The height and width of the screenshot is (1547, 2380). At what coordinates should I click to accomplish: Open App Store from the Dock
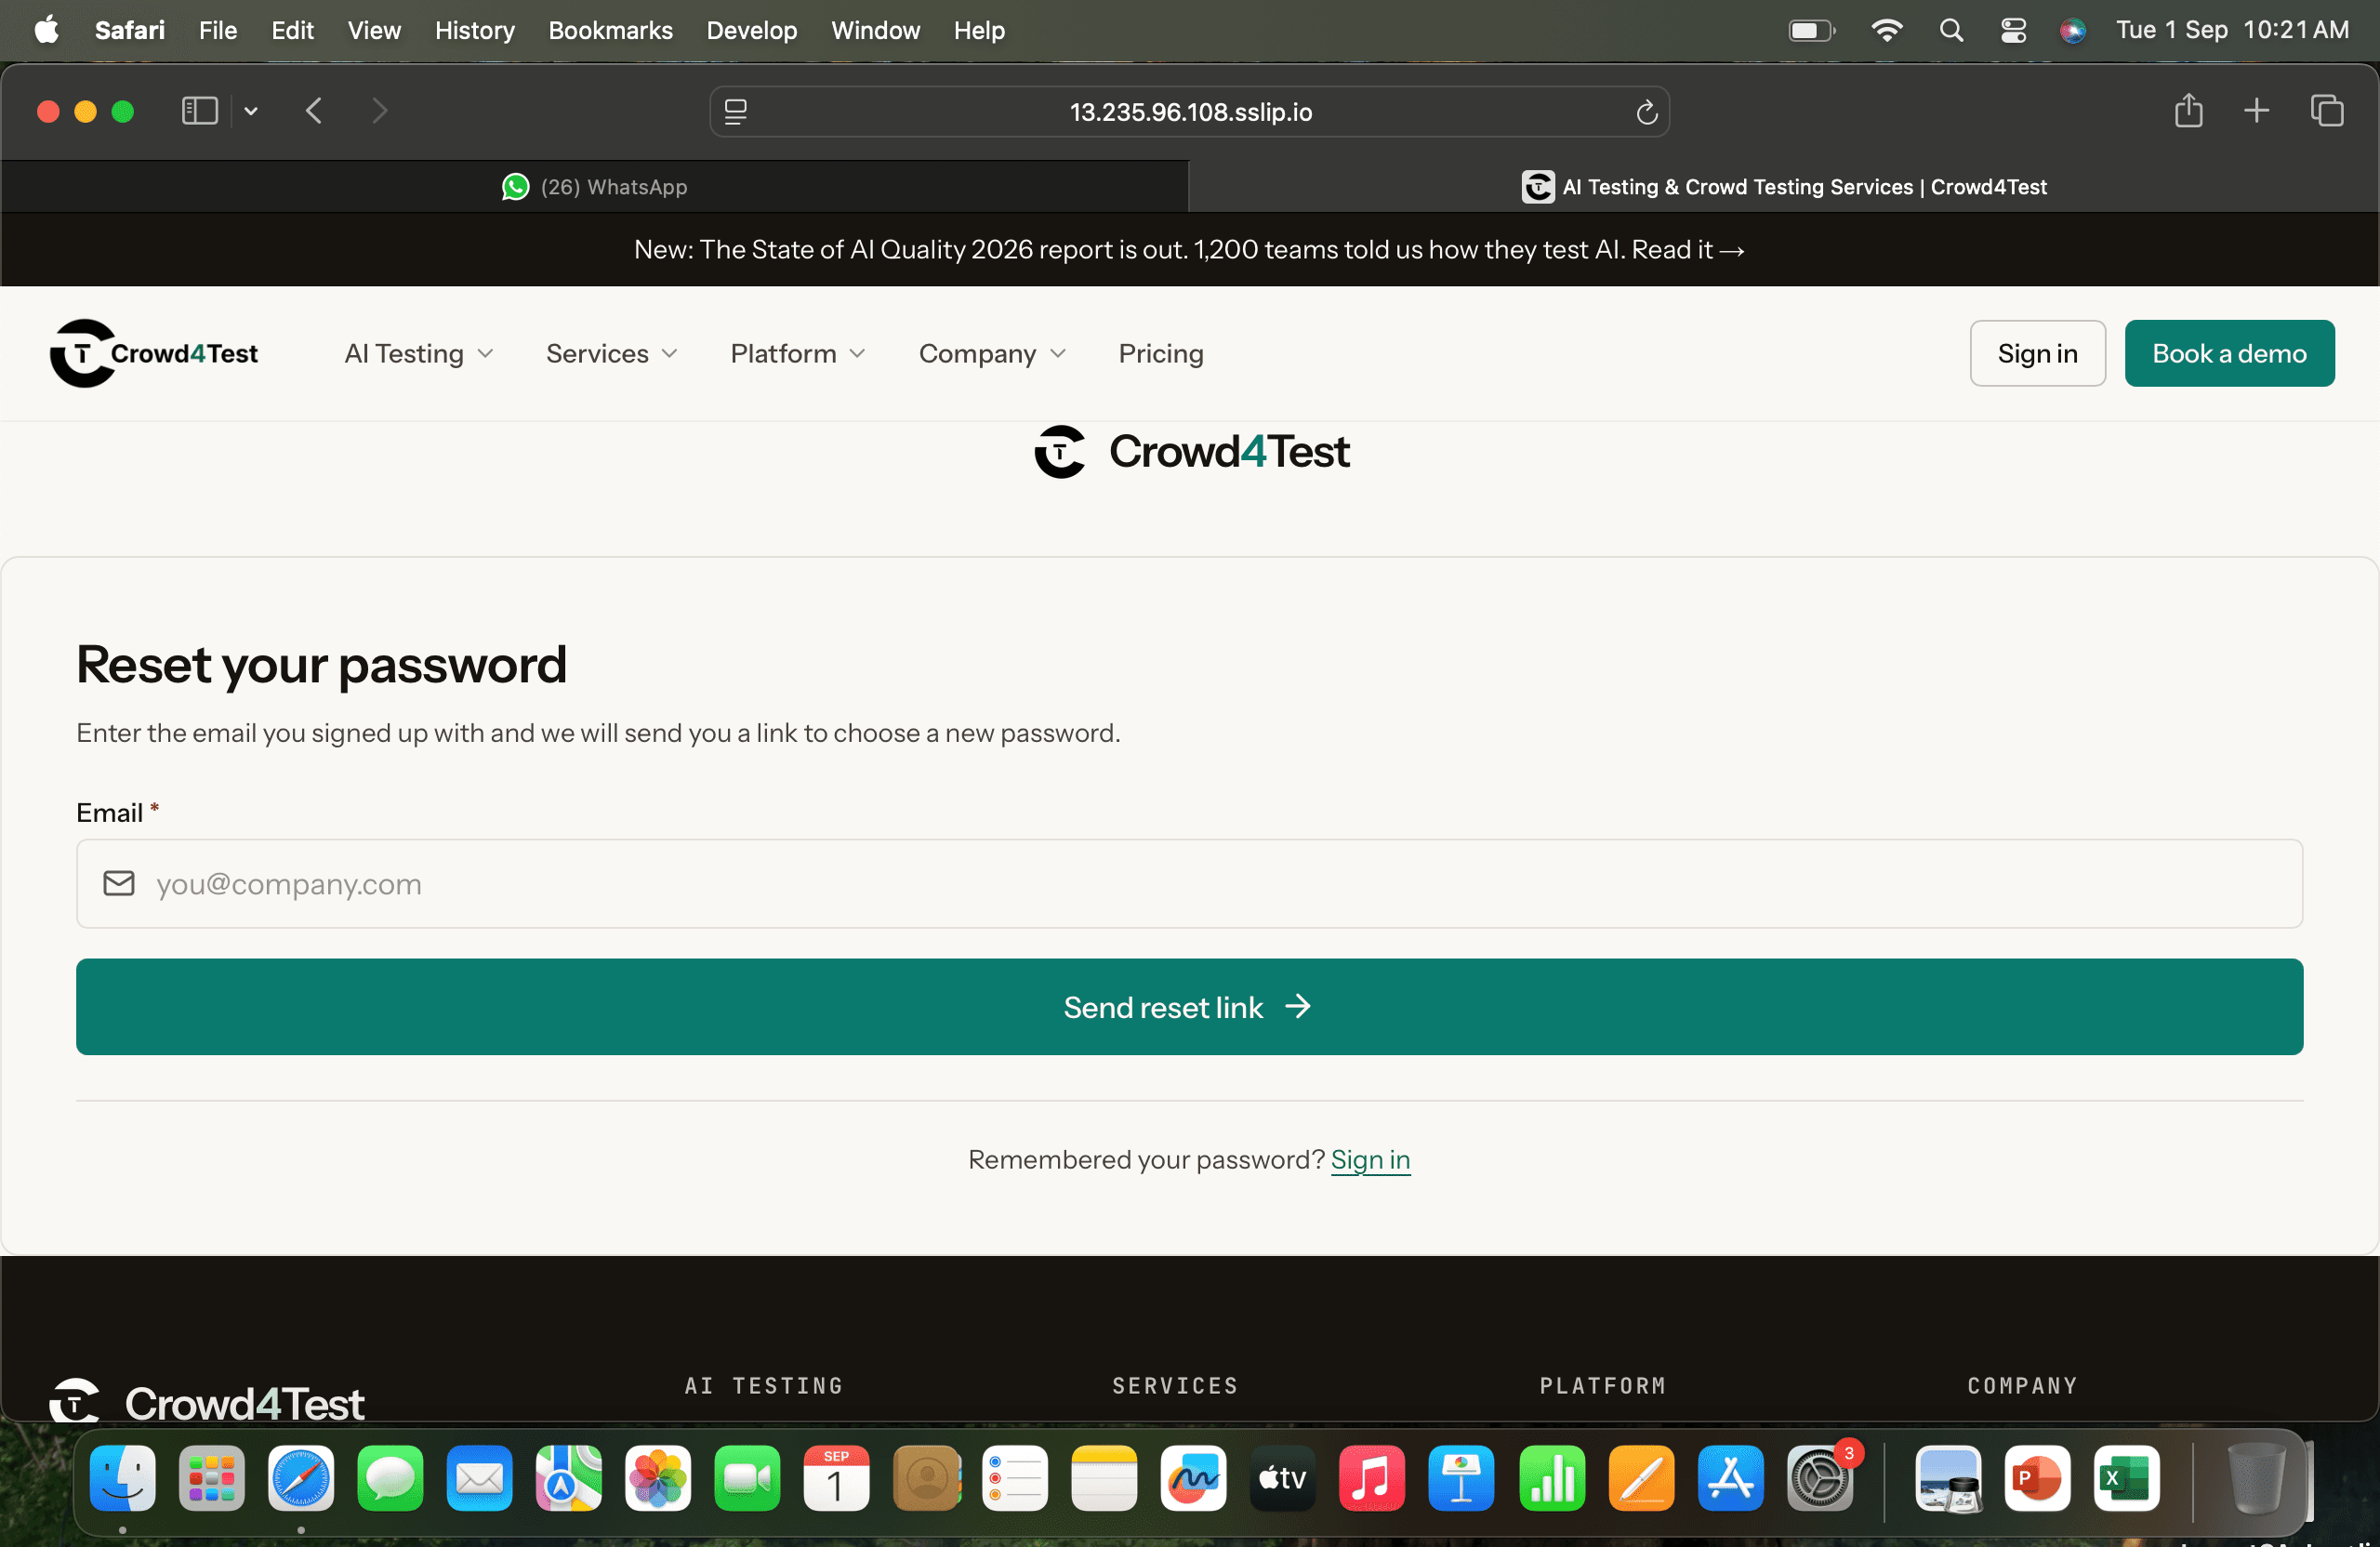pyautogui.click(x=1730, y=1477)
